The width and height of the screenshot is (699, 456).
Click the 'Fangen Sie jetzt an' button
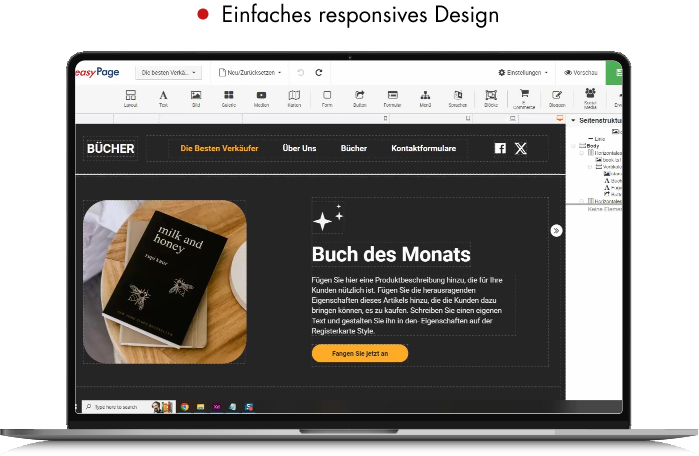[x=360, y=353]
